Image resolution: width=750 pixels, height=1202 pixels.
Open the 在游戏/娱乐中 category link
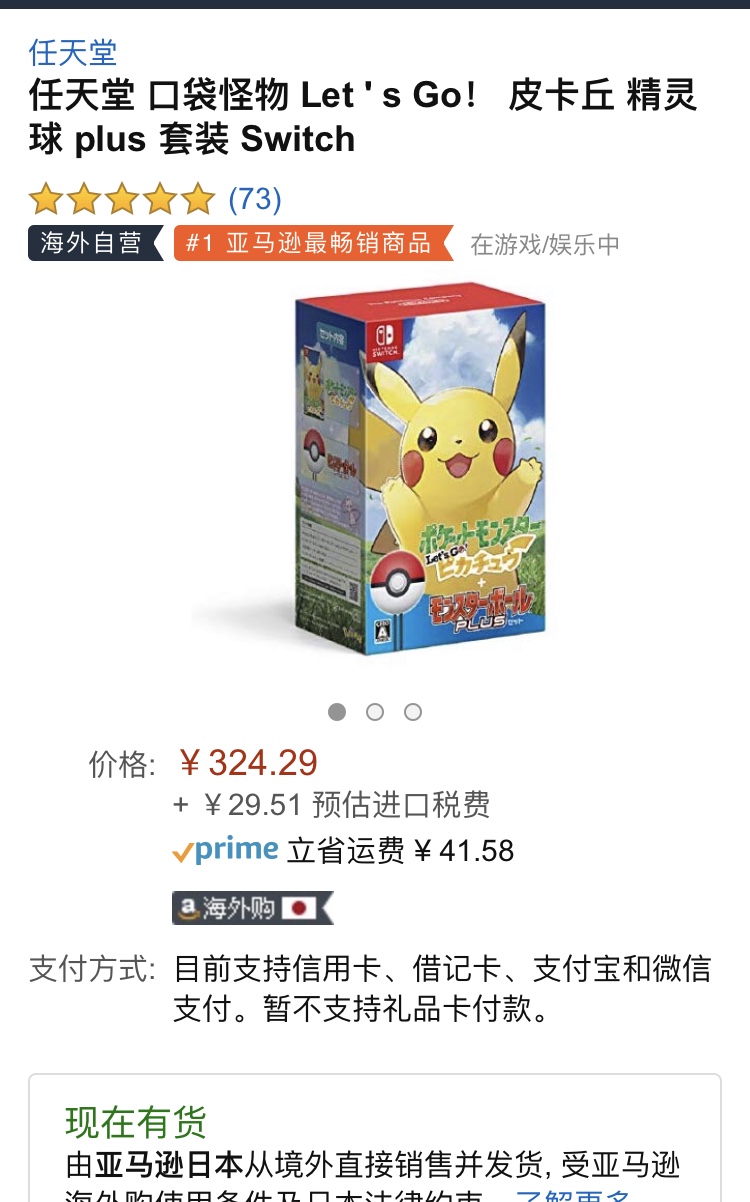545,244
